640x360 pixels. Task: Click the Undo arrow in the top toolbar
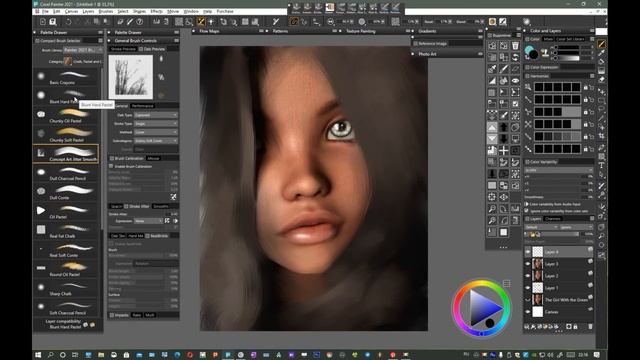click(69, 22)
